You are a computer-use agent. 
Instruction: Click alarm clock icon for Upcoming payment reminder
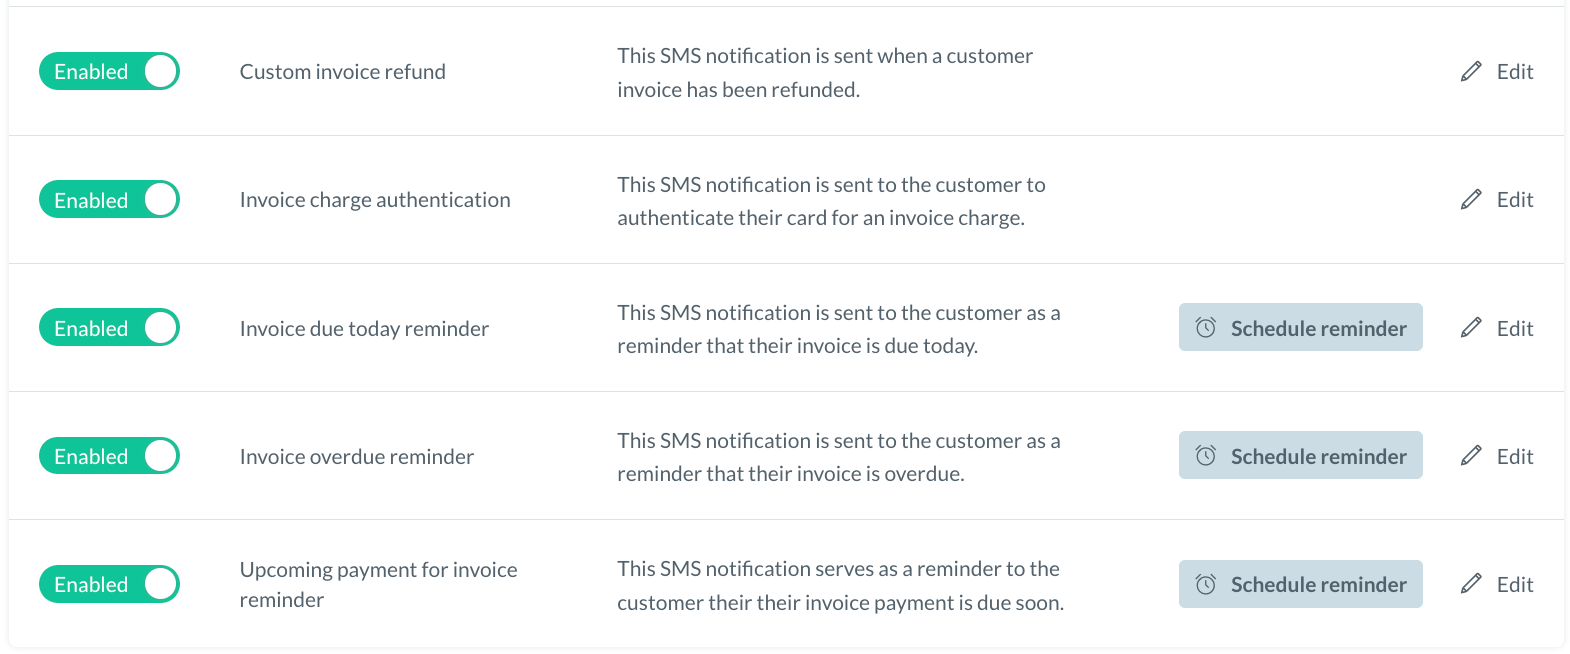tap(1206, 584)
